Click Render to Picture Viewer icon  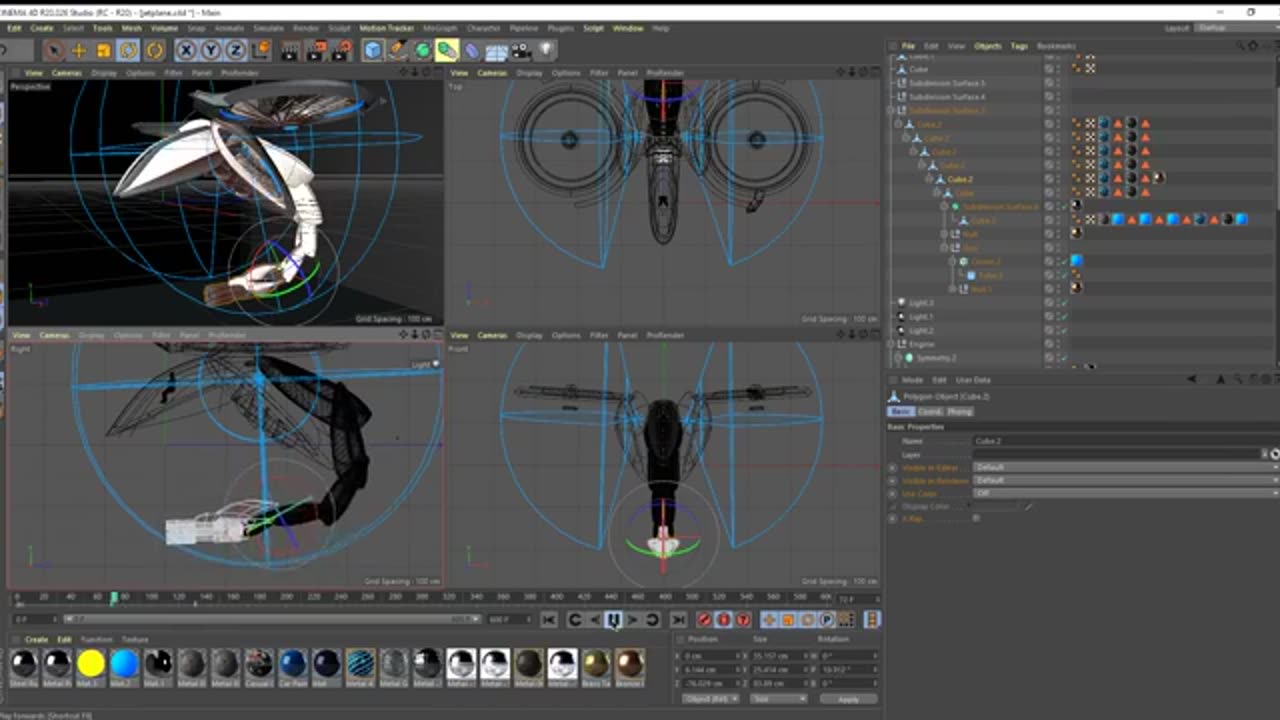point(316,50)
